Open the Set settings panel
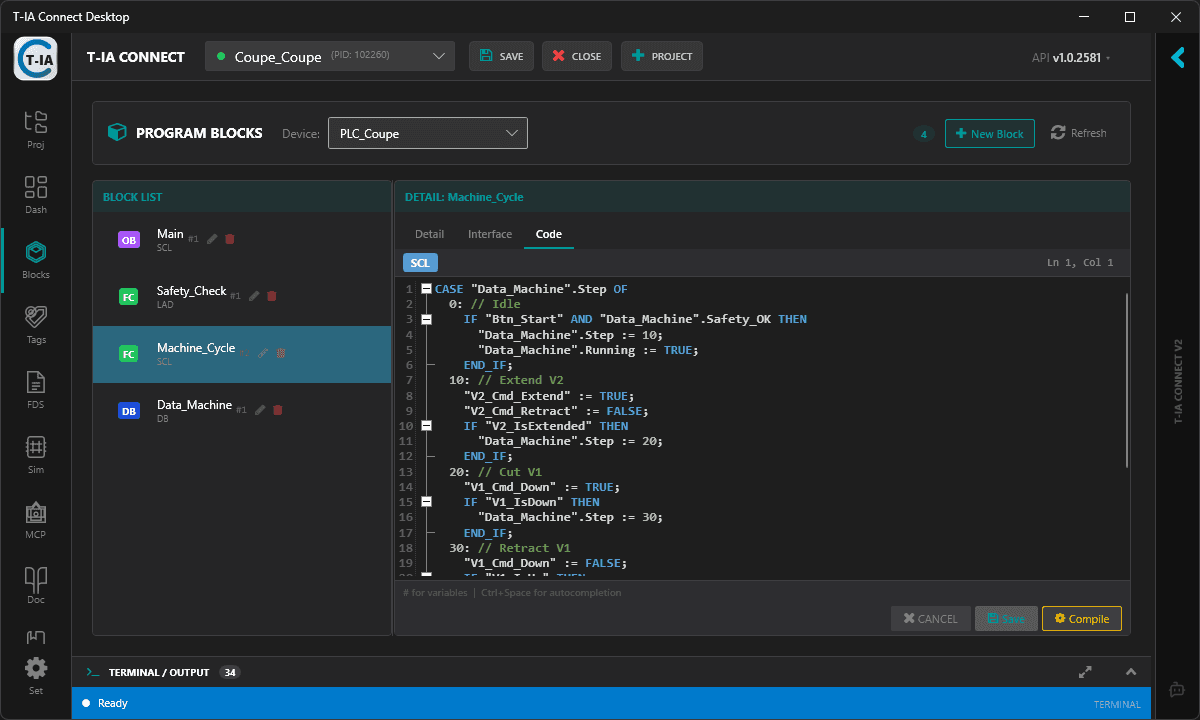1200x720 pixels. click(x=35, y=670)
